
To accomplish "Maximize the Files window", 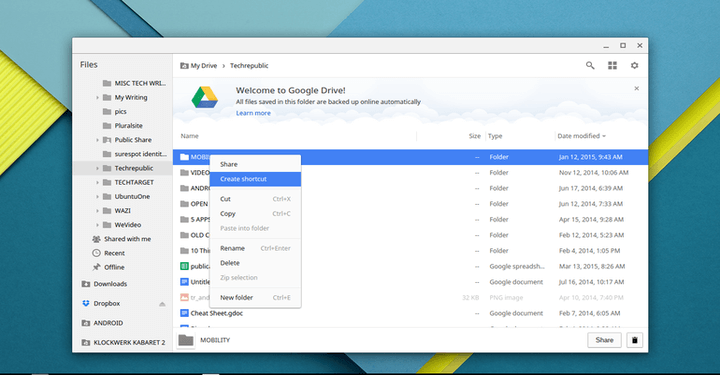I will pos(623,45).
